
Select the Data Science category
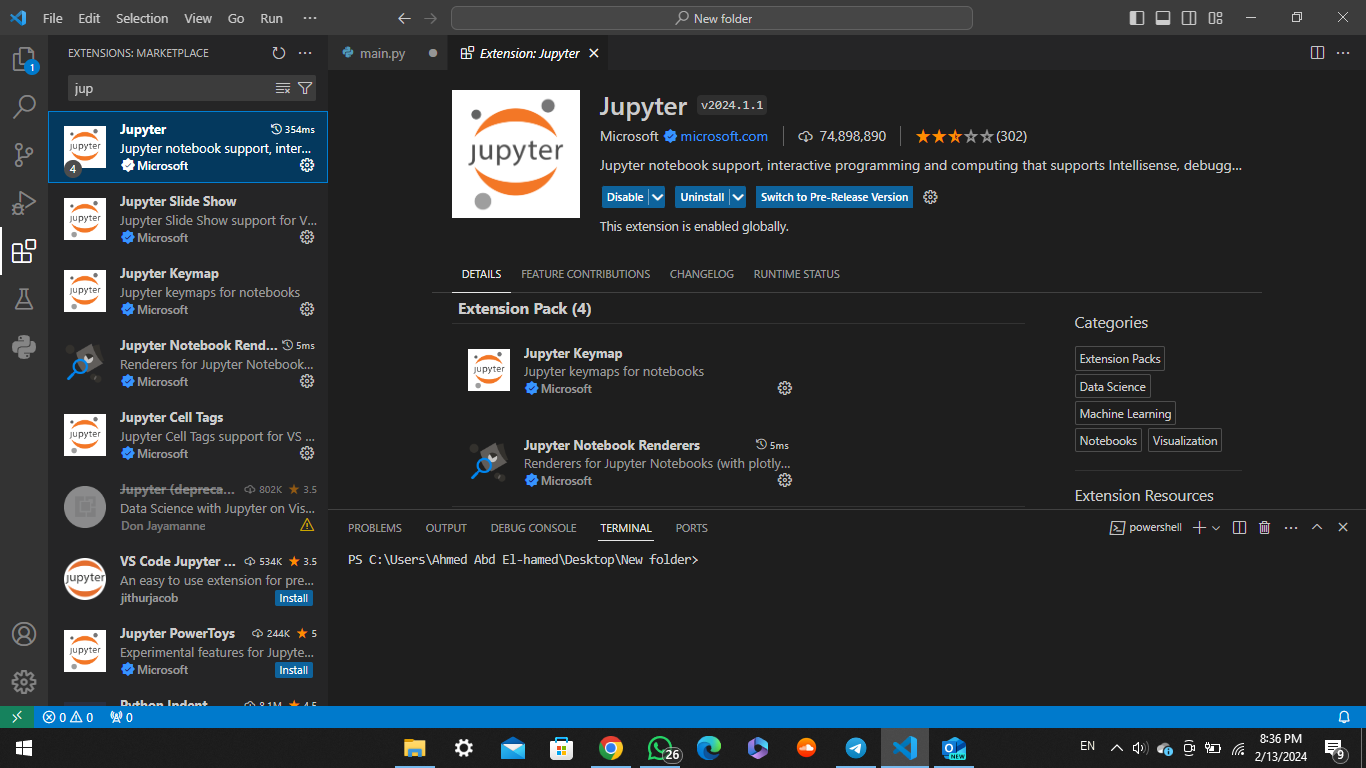pyautogui.click(x=1113, y=387)
